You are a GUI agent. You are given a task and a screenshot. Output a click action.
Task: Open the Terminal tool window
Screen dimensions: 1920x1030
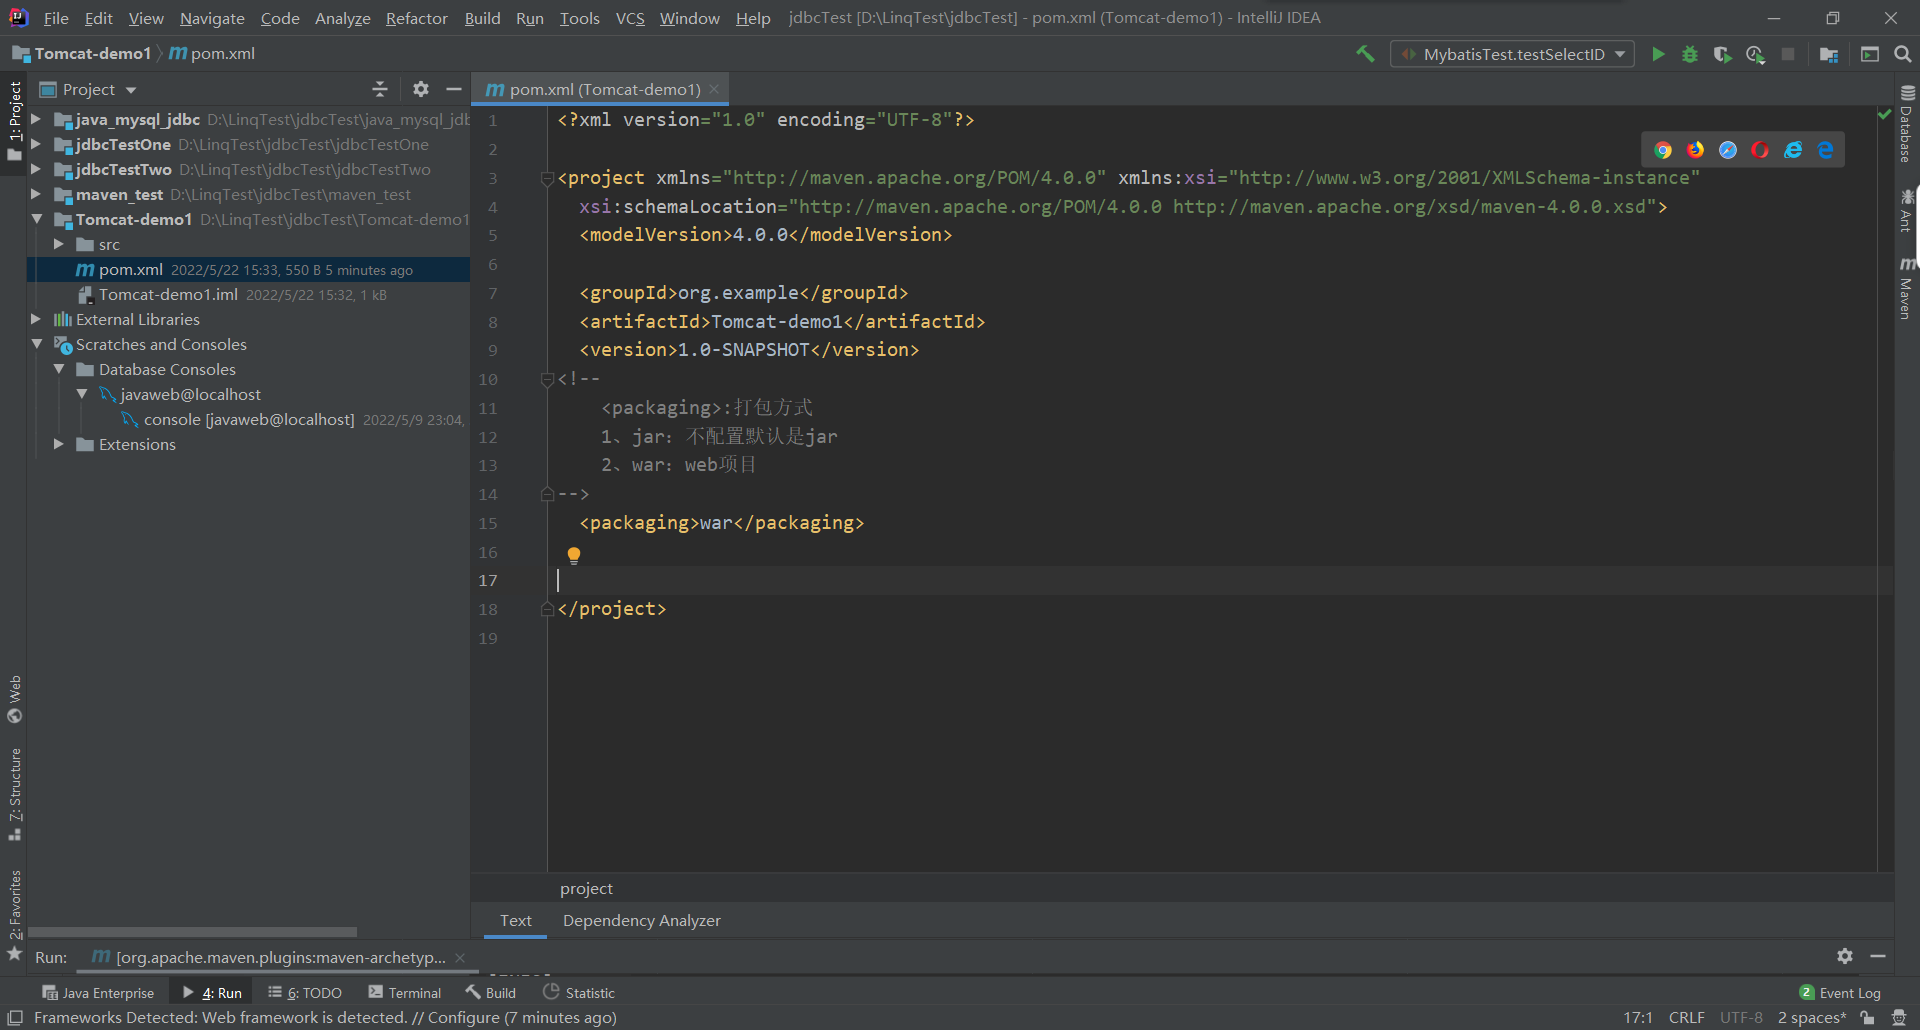405,993
